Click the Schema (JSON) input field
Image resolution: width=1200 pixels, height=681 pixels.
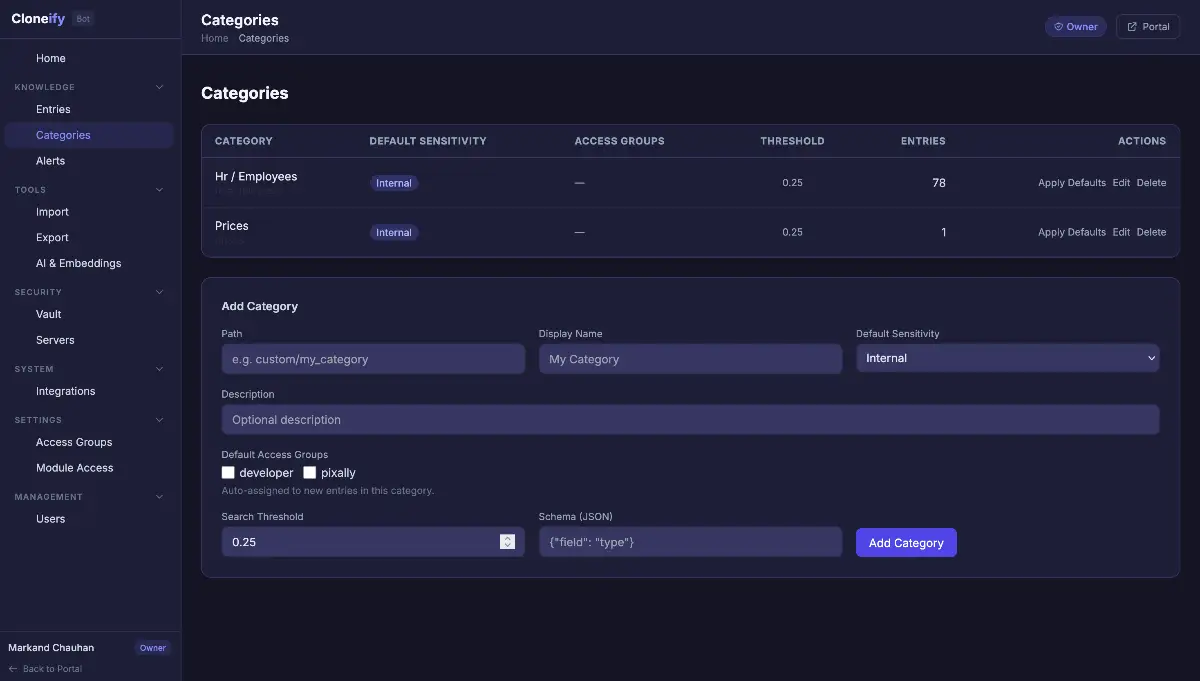690,542
